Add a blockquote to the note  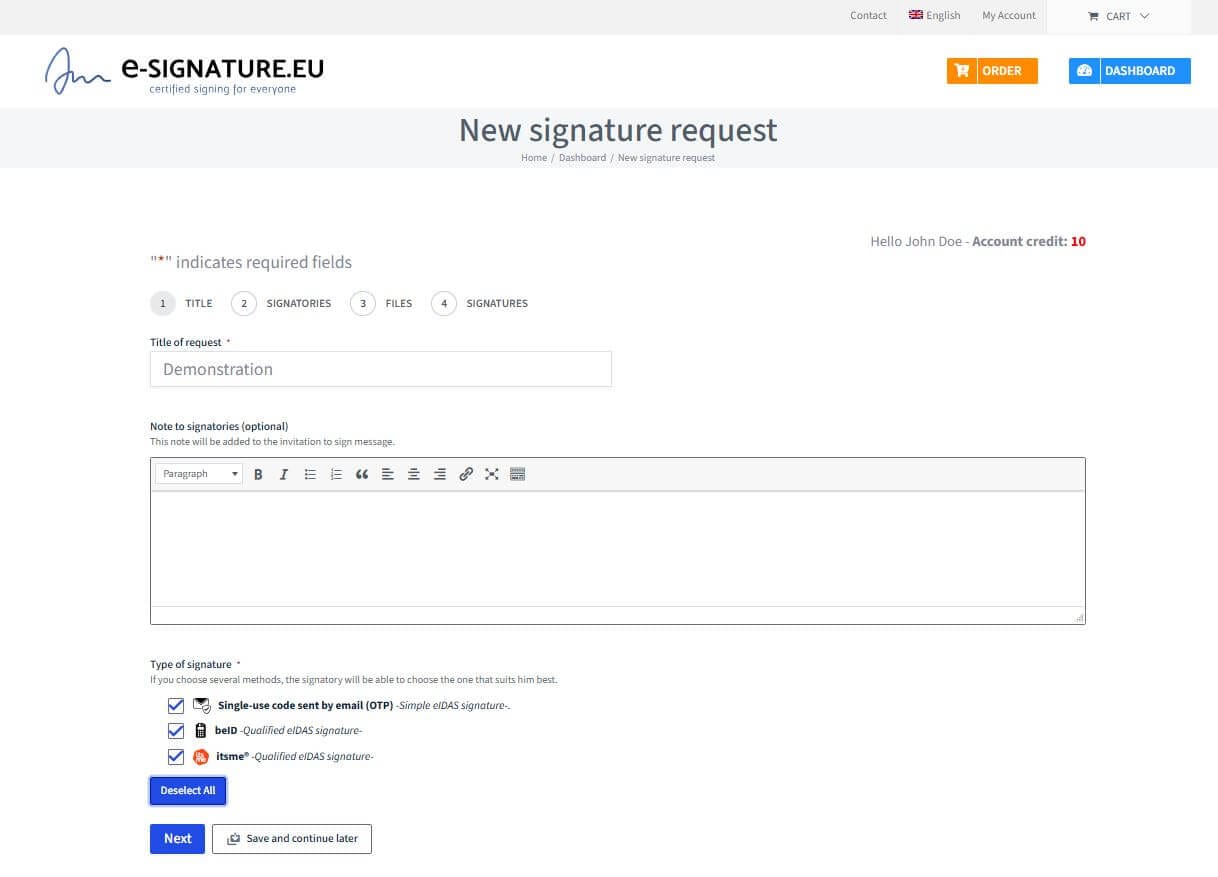coord(362,474)
